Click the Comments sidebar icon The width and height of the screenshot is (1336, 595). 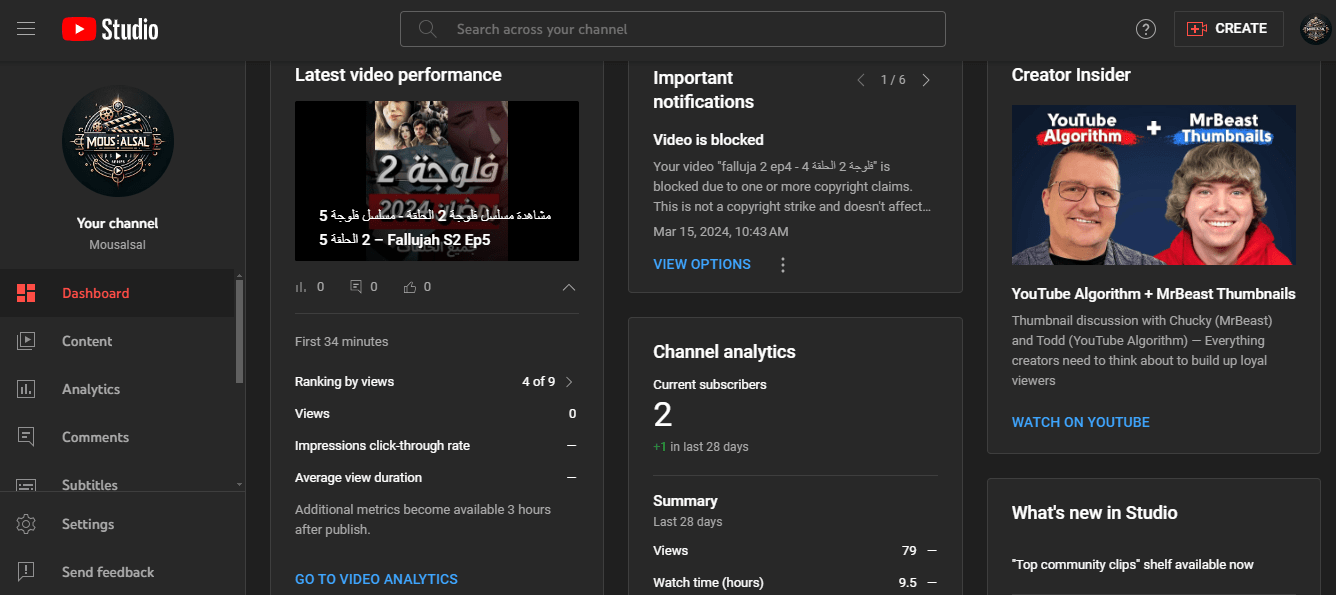coord(26,437)
